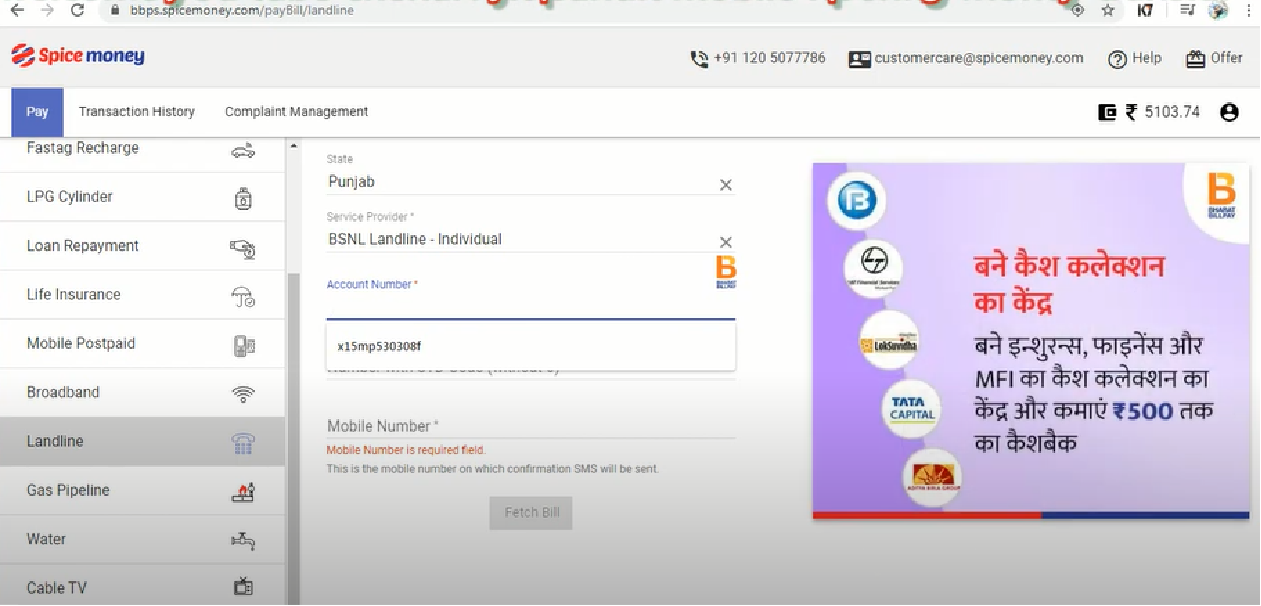Clear the Service Provider selection
This screenshot has height=606, width=1261.
coord(726,242)
